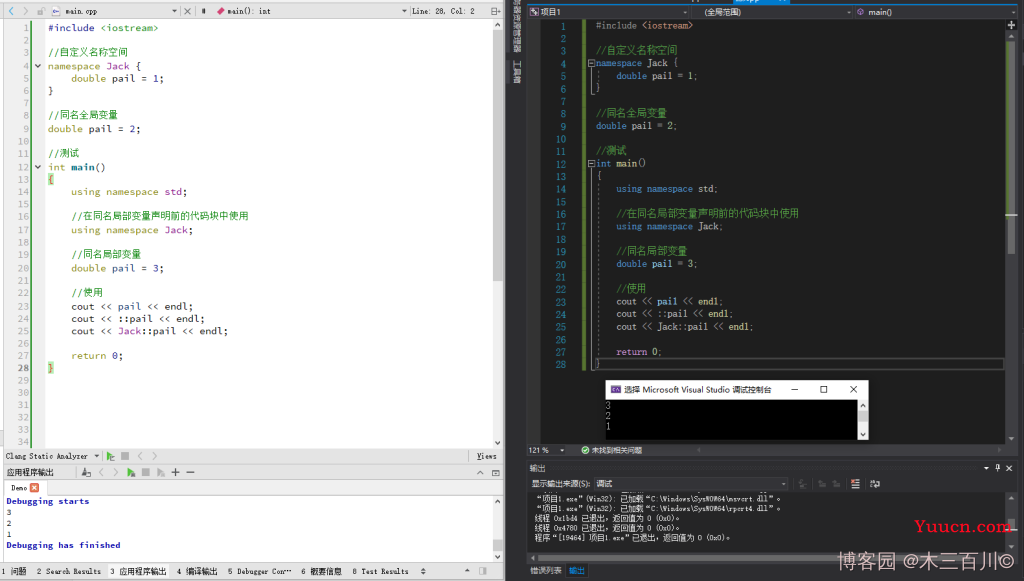Toggle the file lock icon beside main.cpp
The height and width of the screenshot is (581, 1024).
(x=40, y=11)
